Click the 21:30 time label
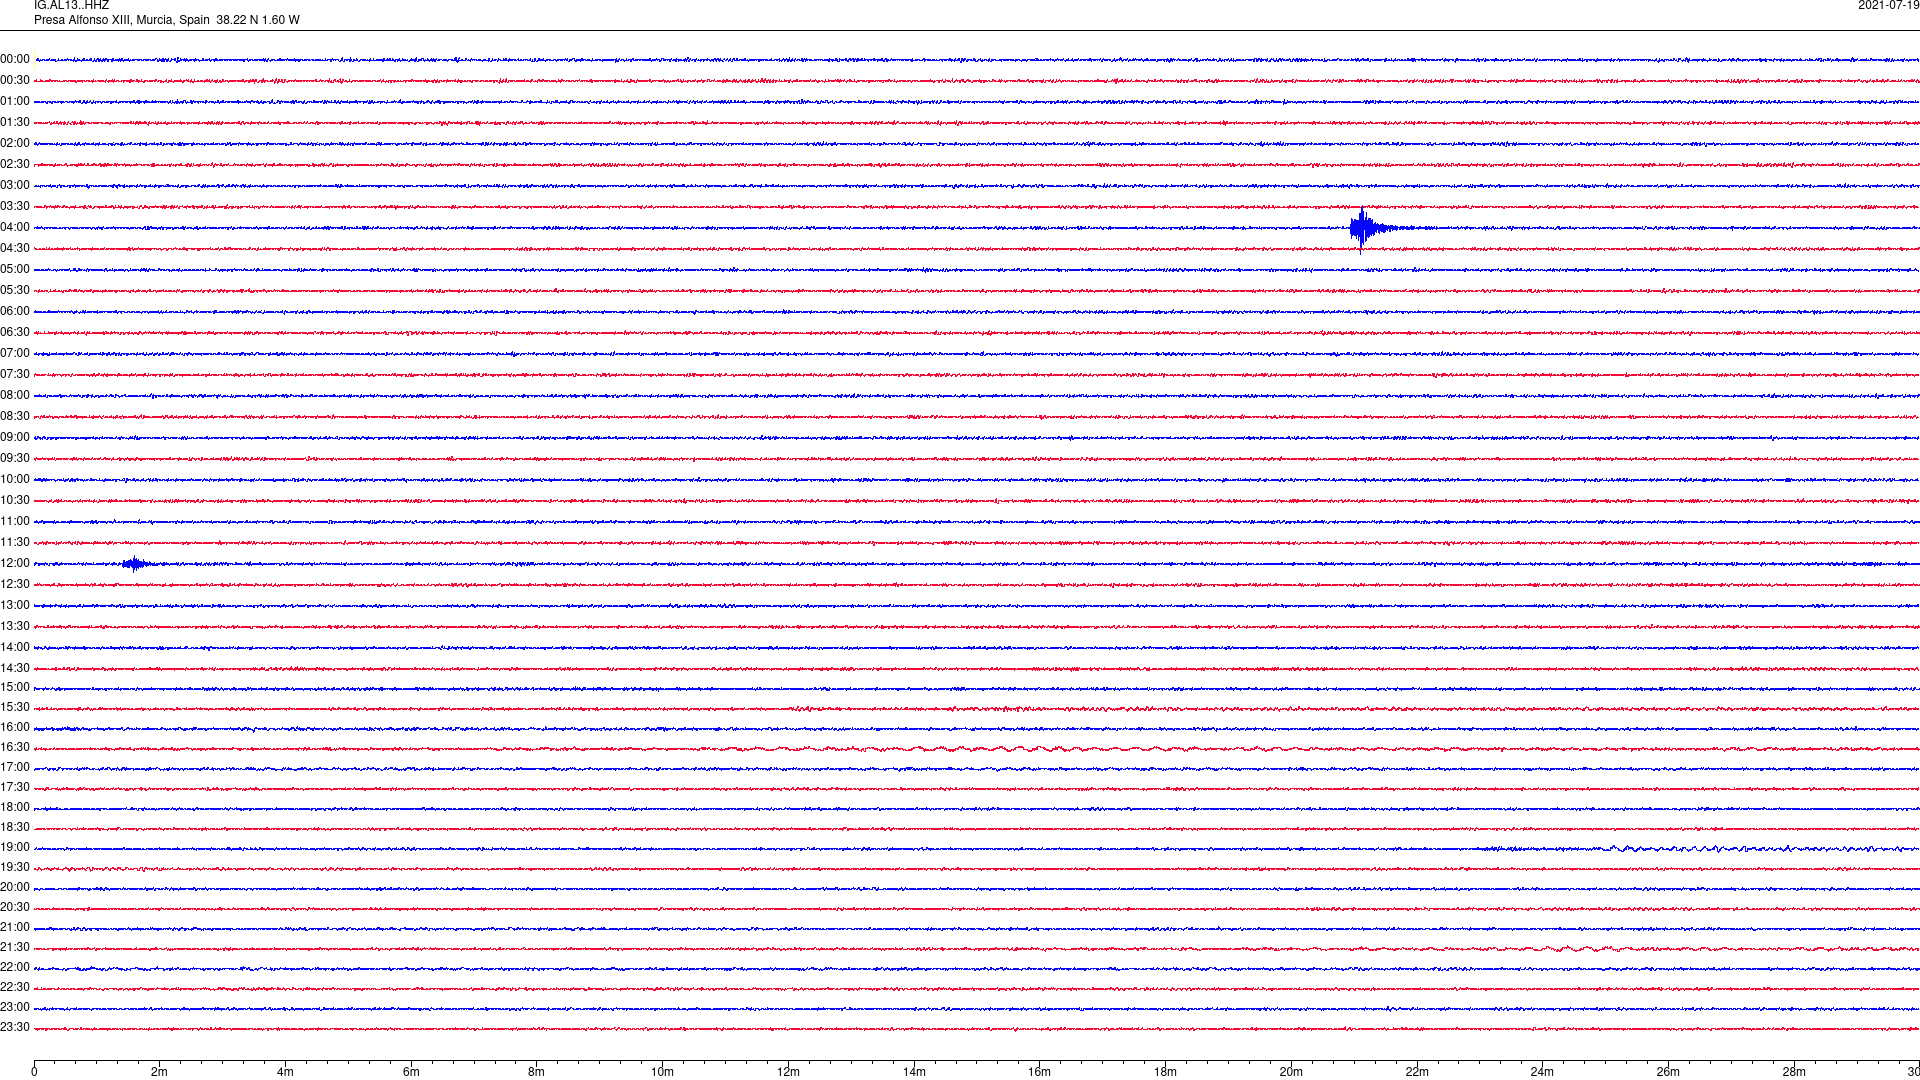Viewport: 1920px width, 1080px height. tap(15, 948)
